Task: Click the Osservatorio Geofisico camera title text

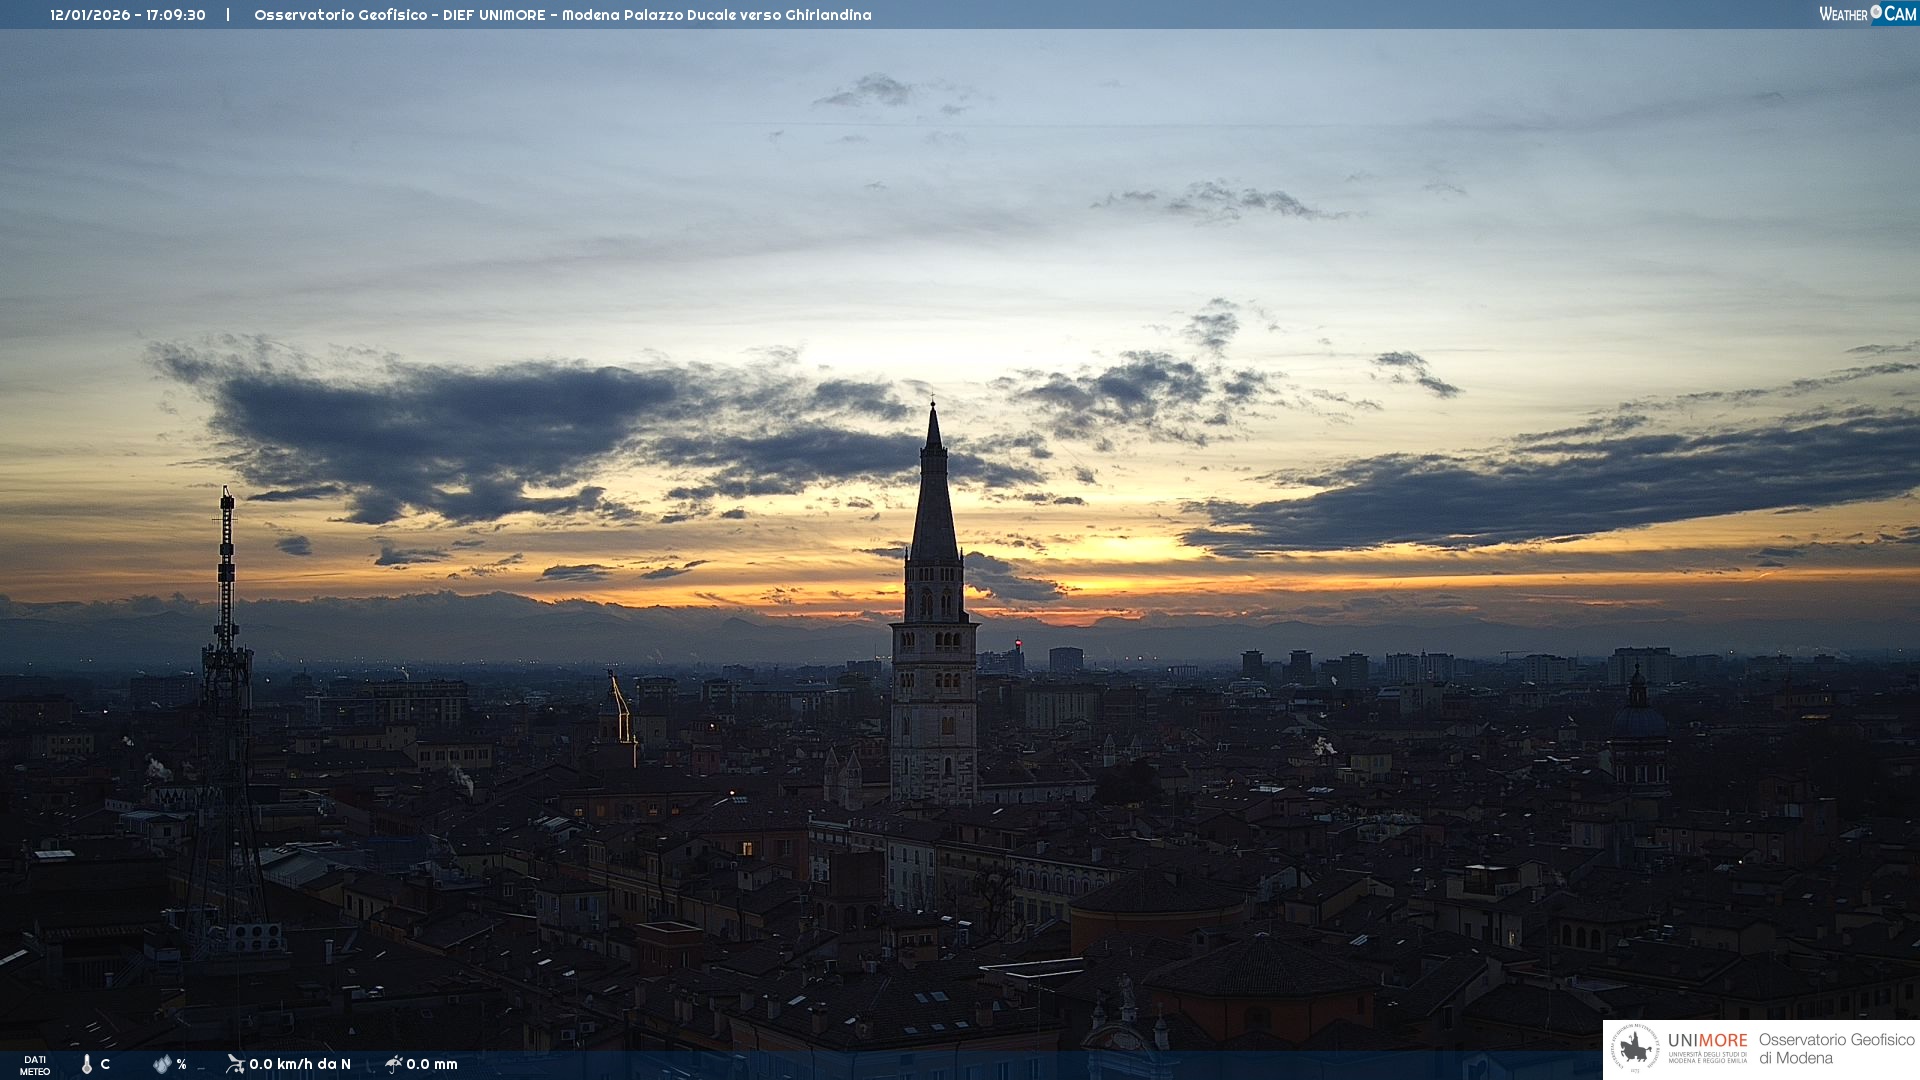Action: (x=562, y=15)
